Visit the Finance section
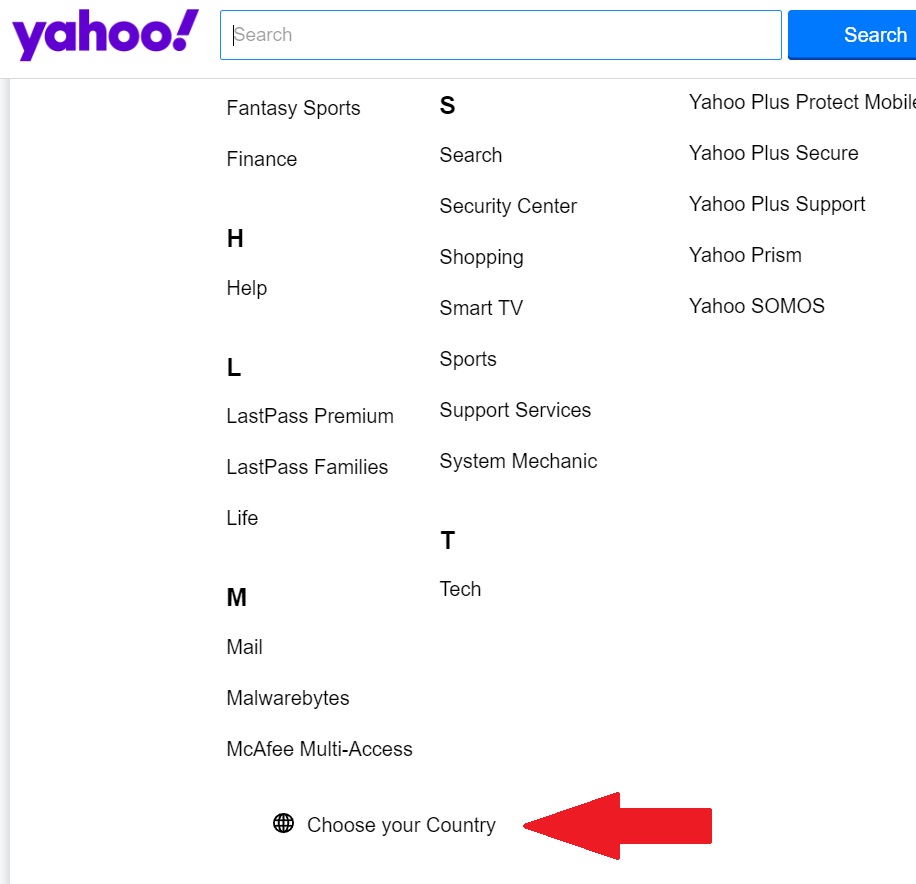 click(261, 159)
